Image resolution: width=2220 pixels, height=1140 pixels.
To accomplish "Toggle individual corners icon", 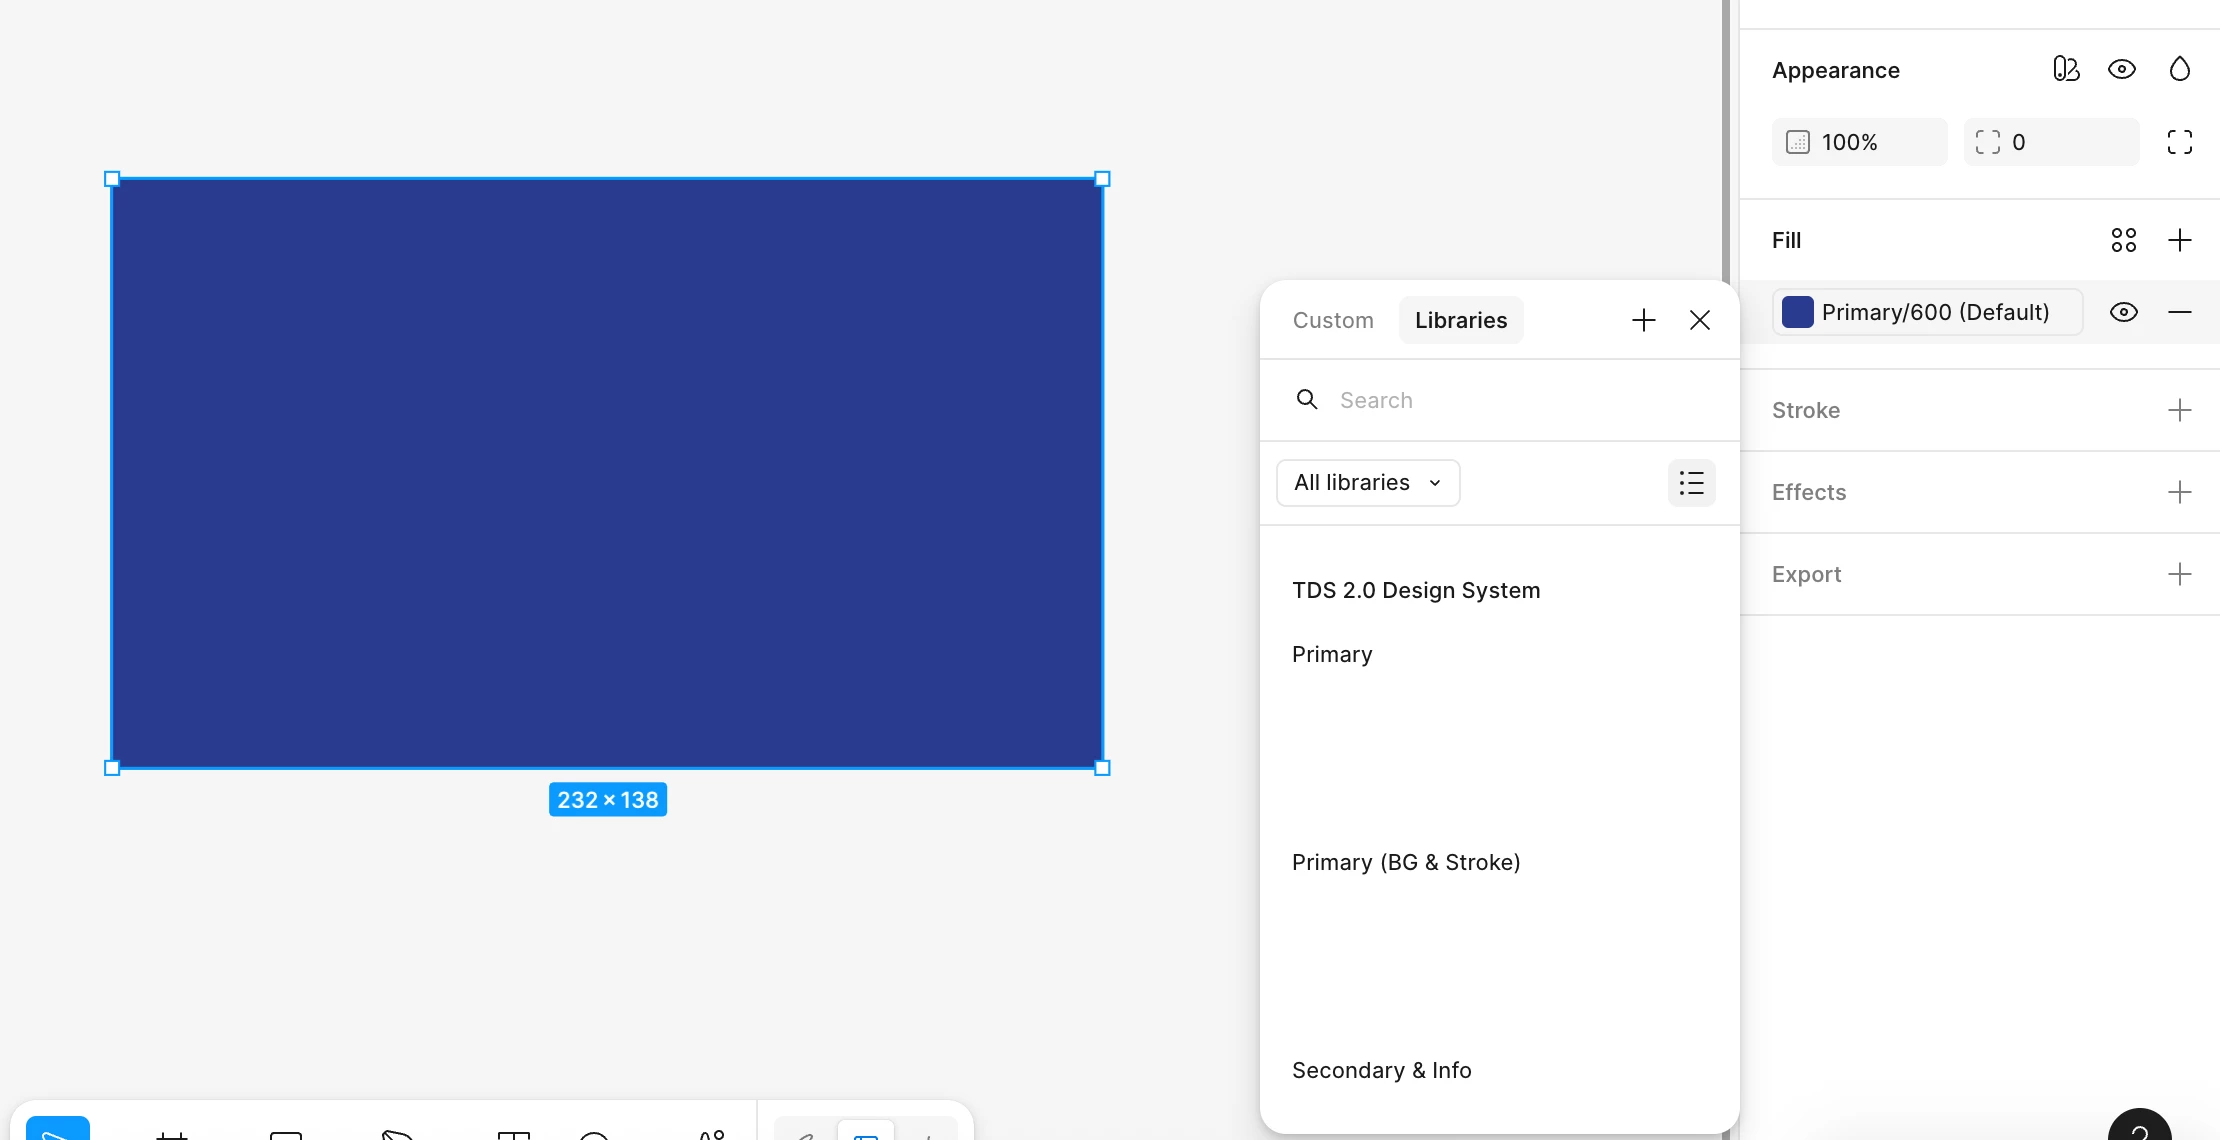I will click(x=2180, y=142).
